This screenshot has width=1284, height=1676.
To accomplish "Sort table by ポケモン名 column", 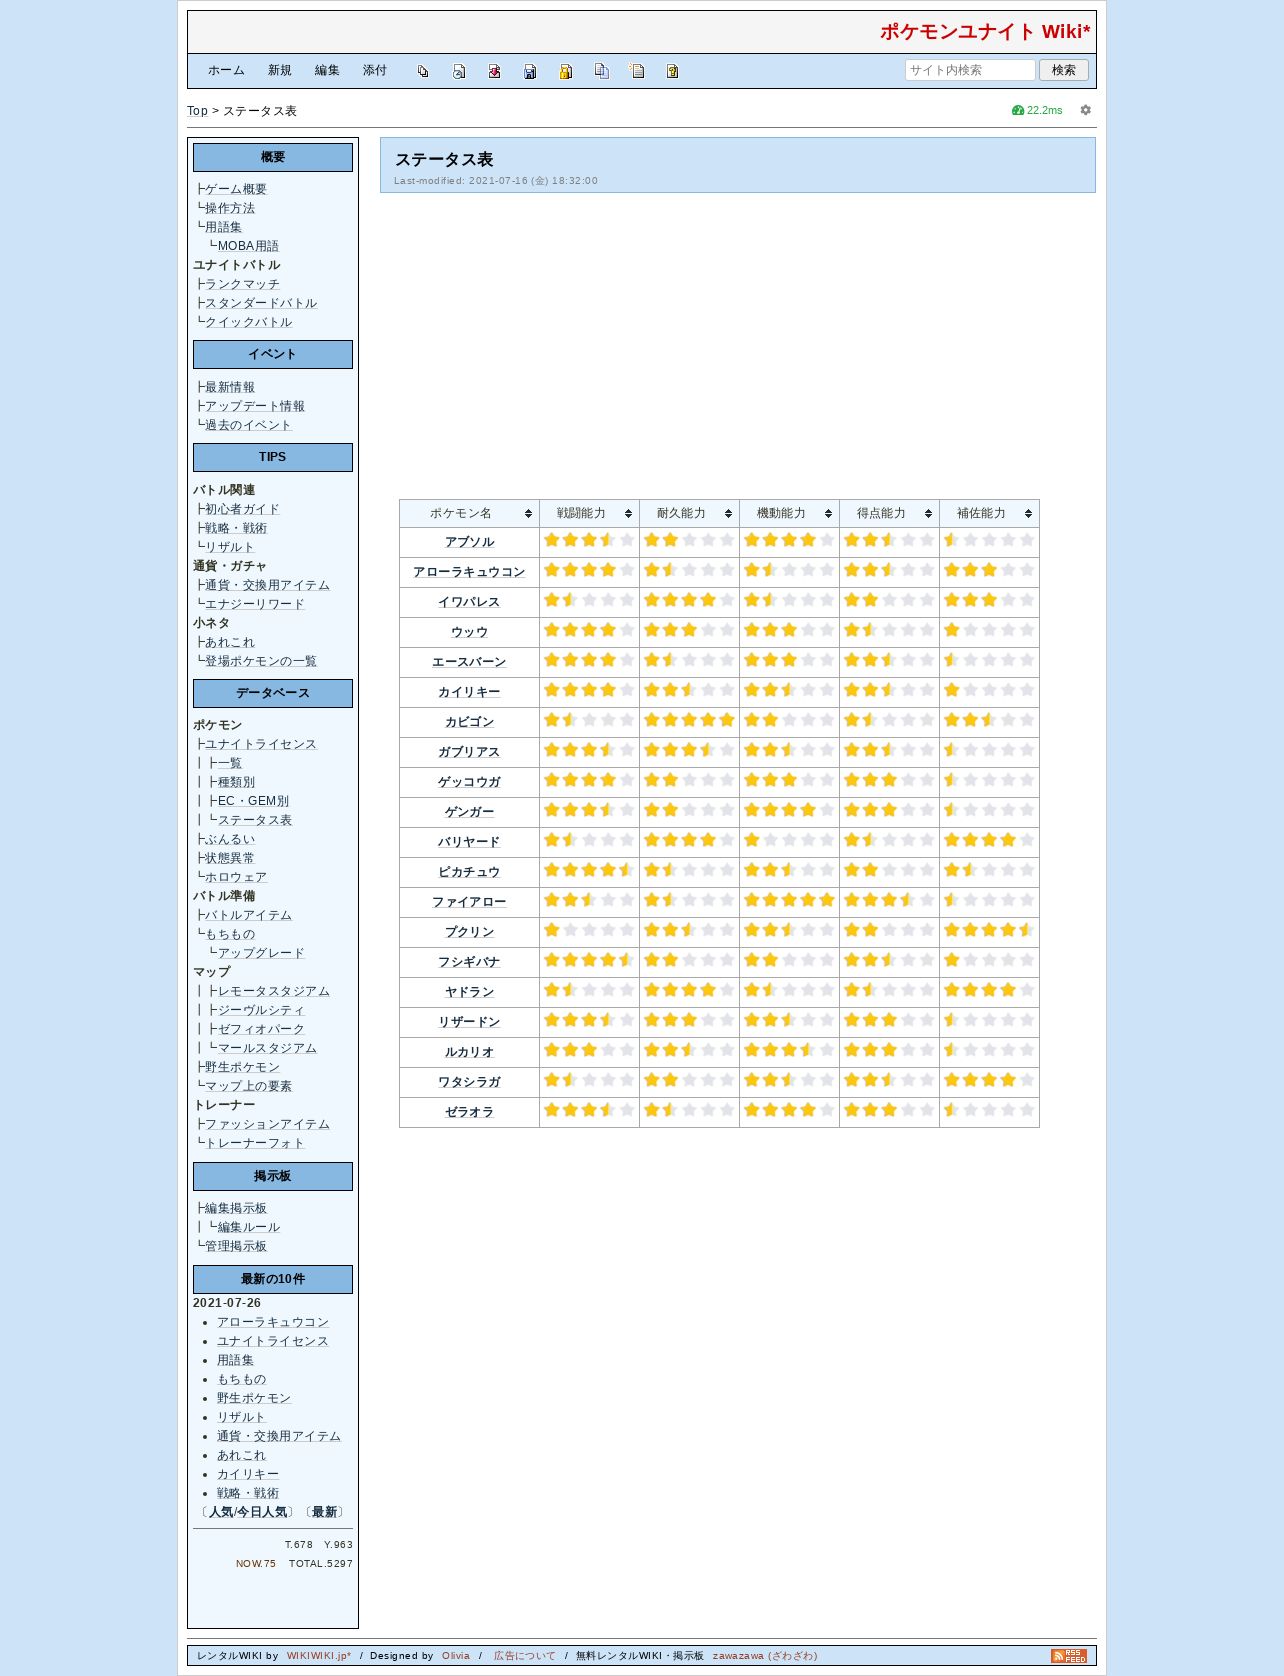I will tap(469, 513).
